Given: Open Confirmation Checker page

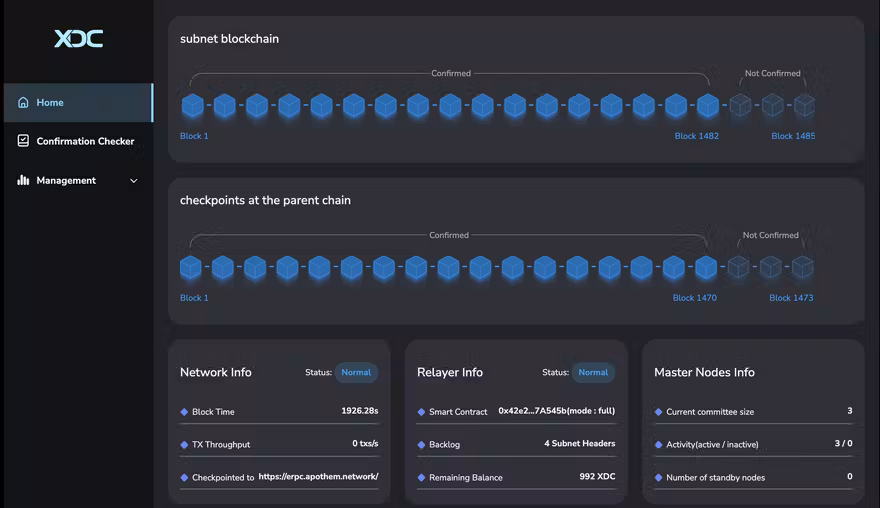Looking at the screenshot, I should (x=85, y=141).
